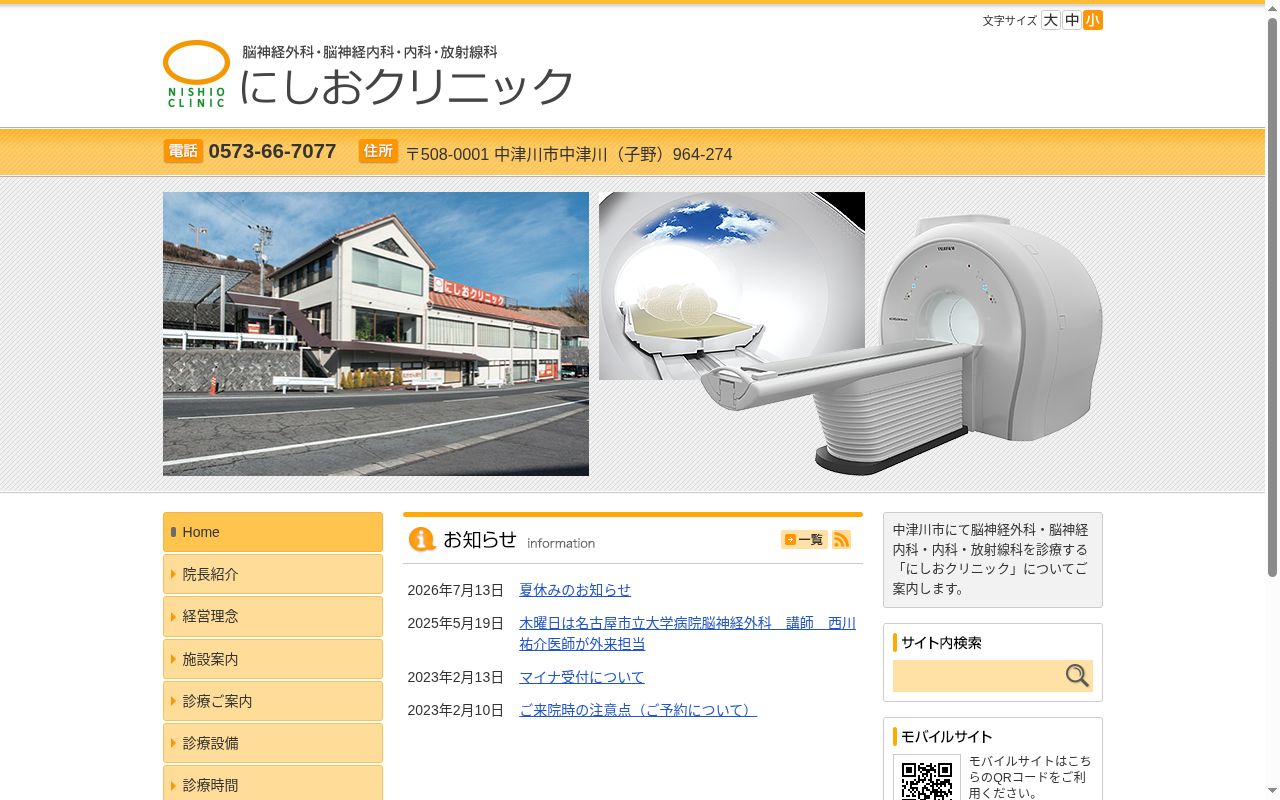
Task: Click the にしおクリニック site title
Action: tap(406, 86)
